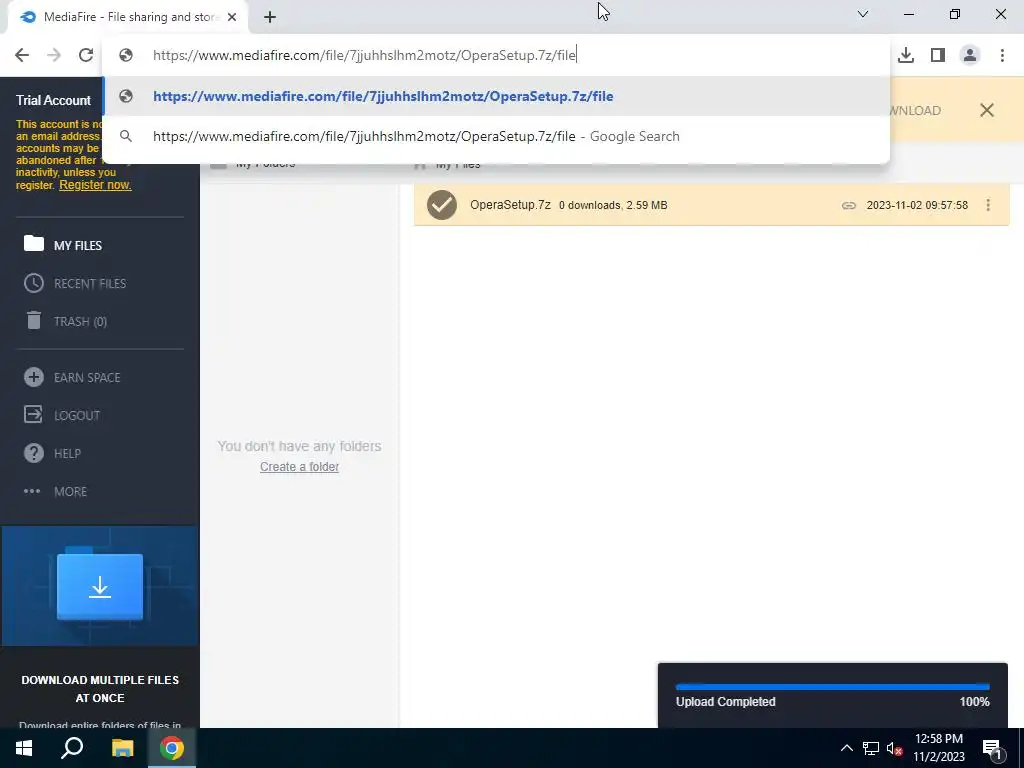Choose the Google Search suggestion
Viewport: 1024px width, 768px height.
496,136
